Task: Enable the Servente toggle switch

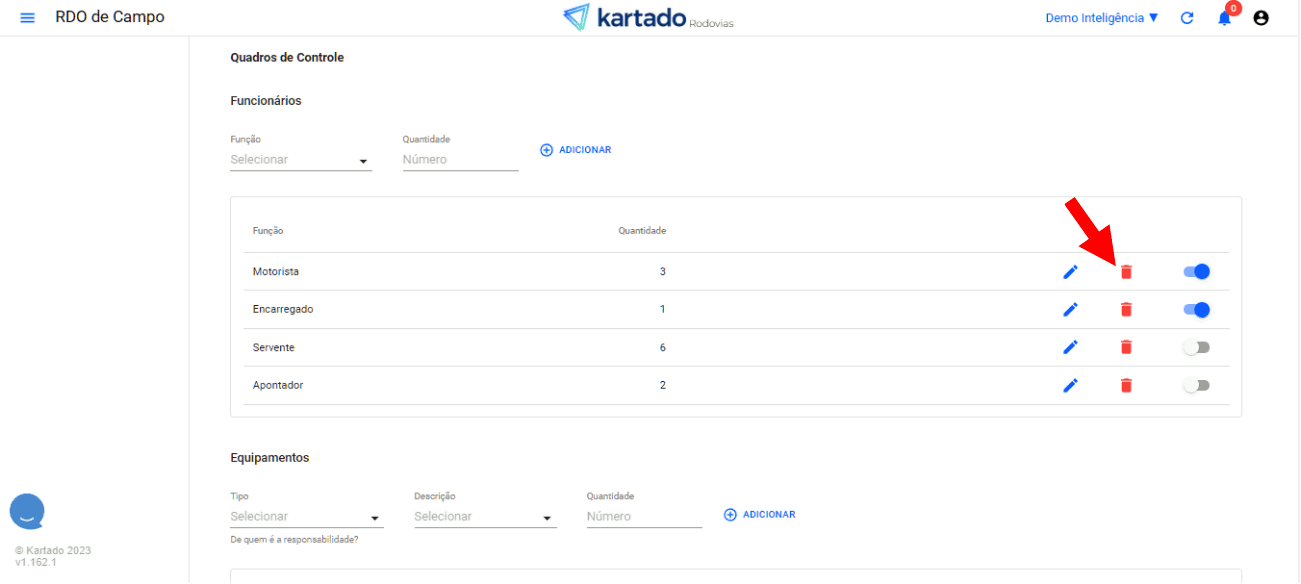Action: [x=1196, y=348]
